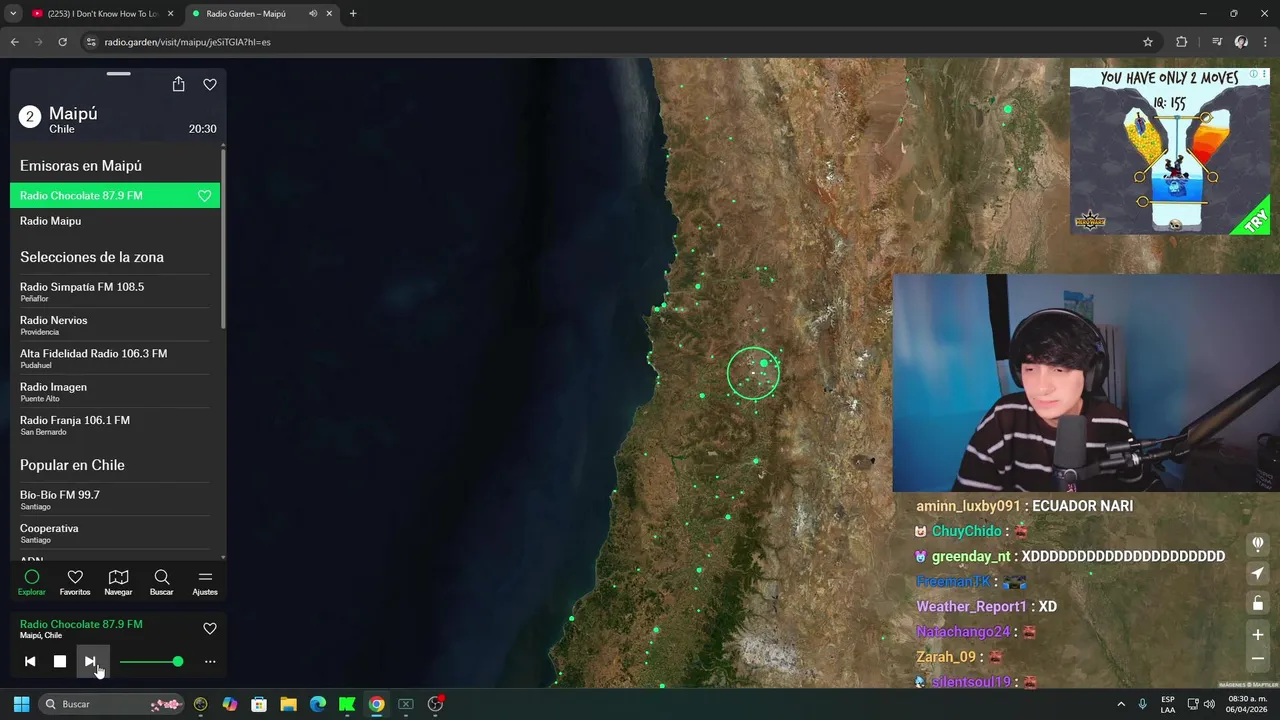Open the Navegar tab
1280x720 pixels.
118,583
